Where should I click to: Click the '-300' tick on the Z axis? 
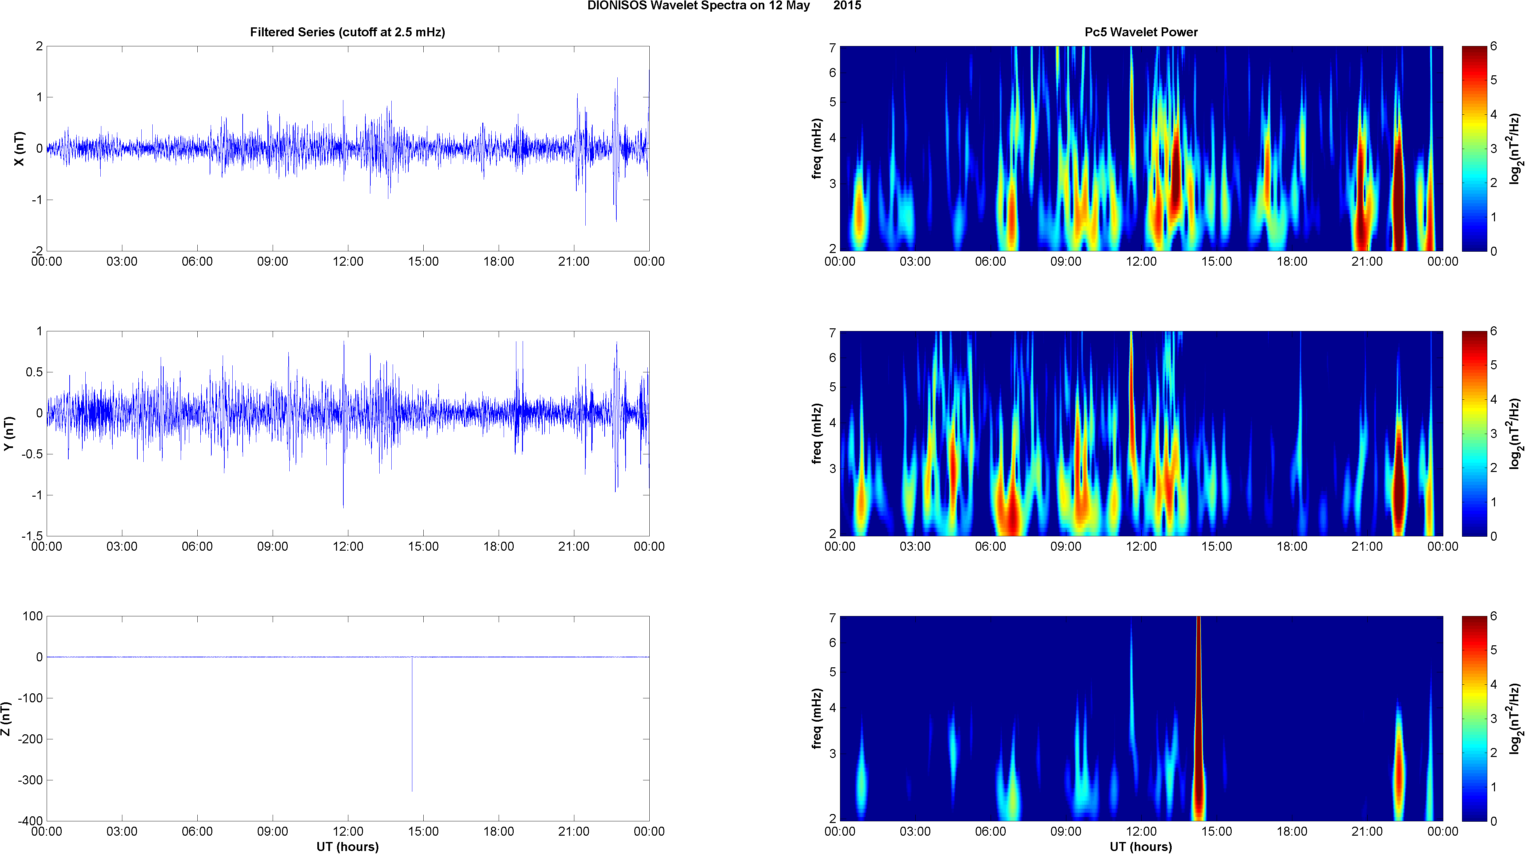[x=31, y=780]
